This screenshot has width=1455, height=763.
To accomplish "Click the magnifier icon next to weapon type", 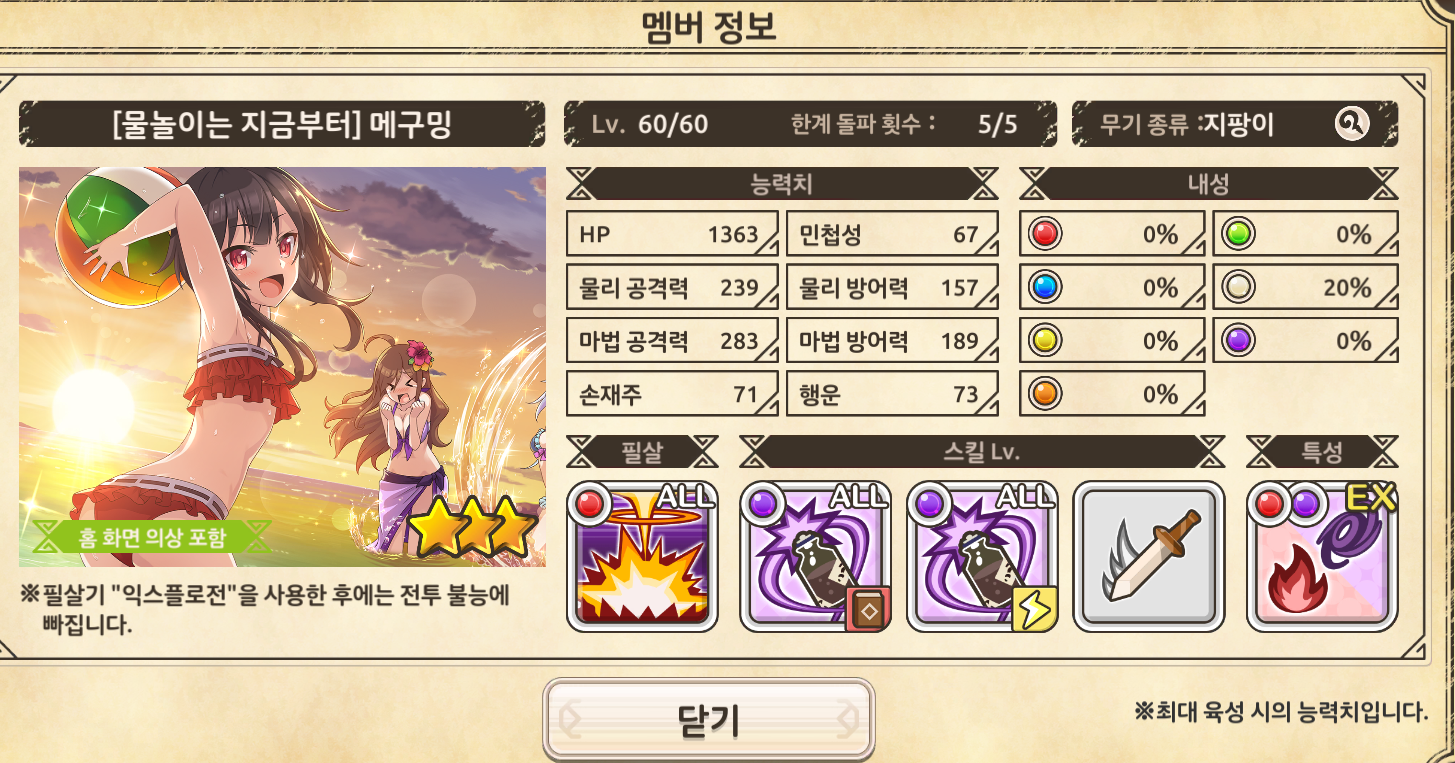I will [1351, 124].
